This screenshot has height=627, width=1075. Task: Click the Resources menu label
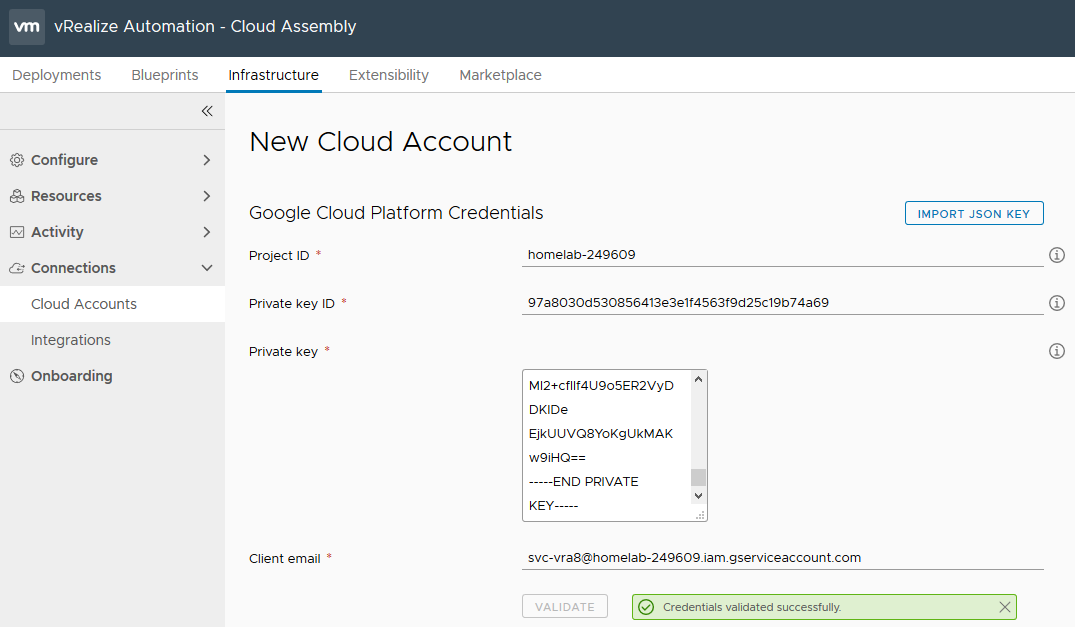point(66,196)
